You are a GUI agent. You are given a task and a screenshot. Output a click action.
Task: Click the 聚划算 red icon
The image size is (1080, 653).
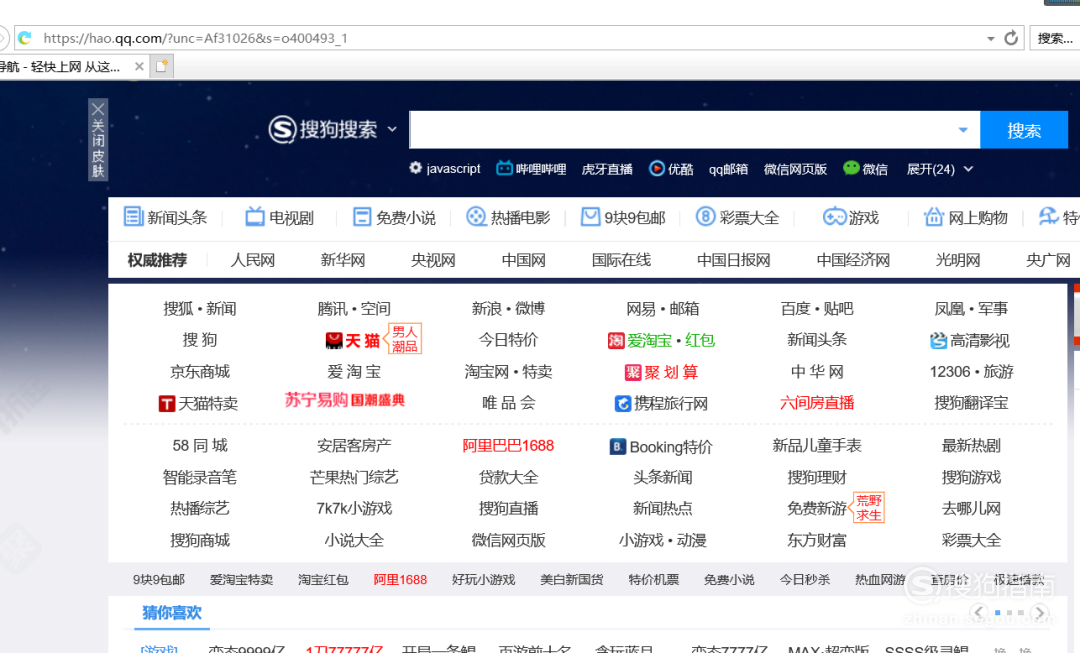point(632,373)
